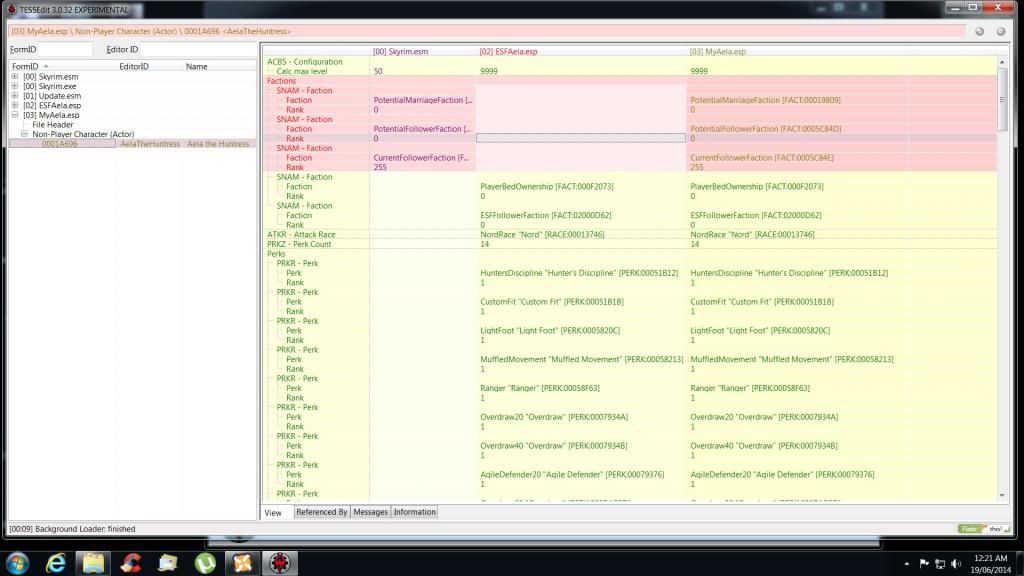The image size is (1024, 576).
Task: Open Internet Explorer from the taskbar
Action: (56, 563)
